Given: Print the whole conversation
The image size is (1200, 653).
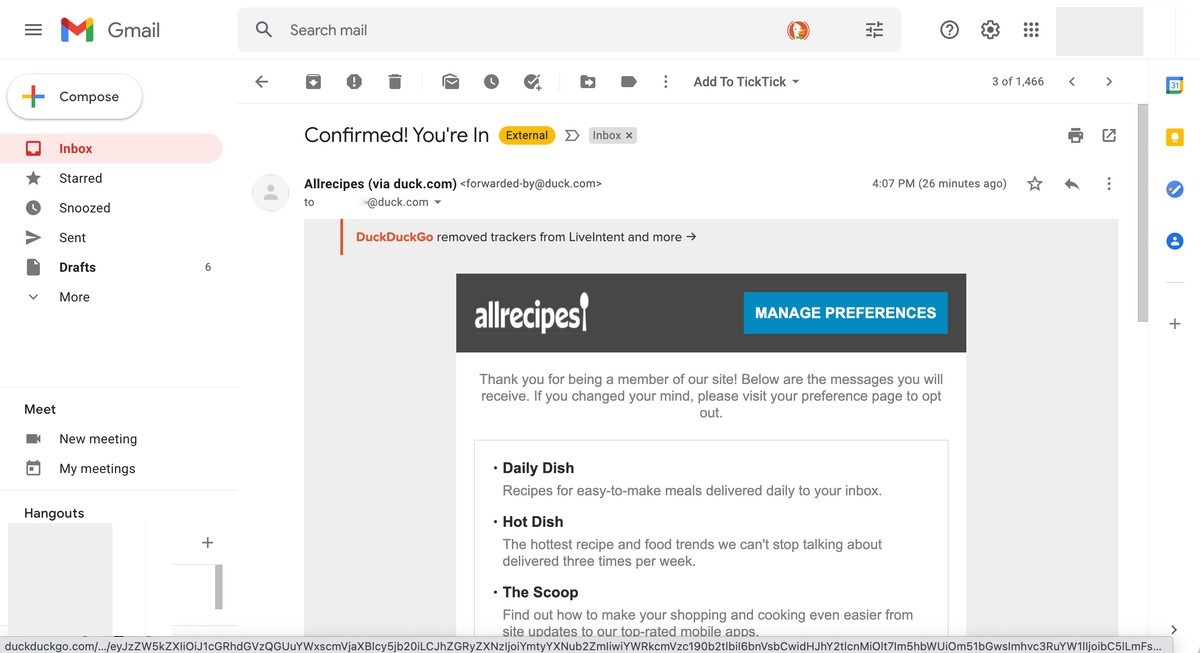Looking at the screenshot, I should click(x=1076, y=135).
